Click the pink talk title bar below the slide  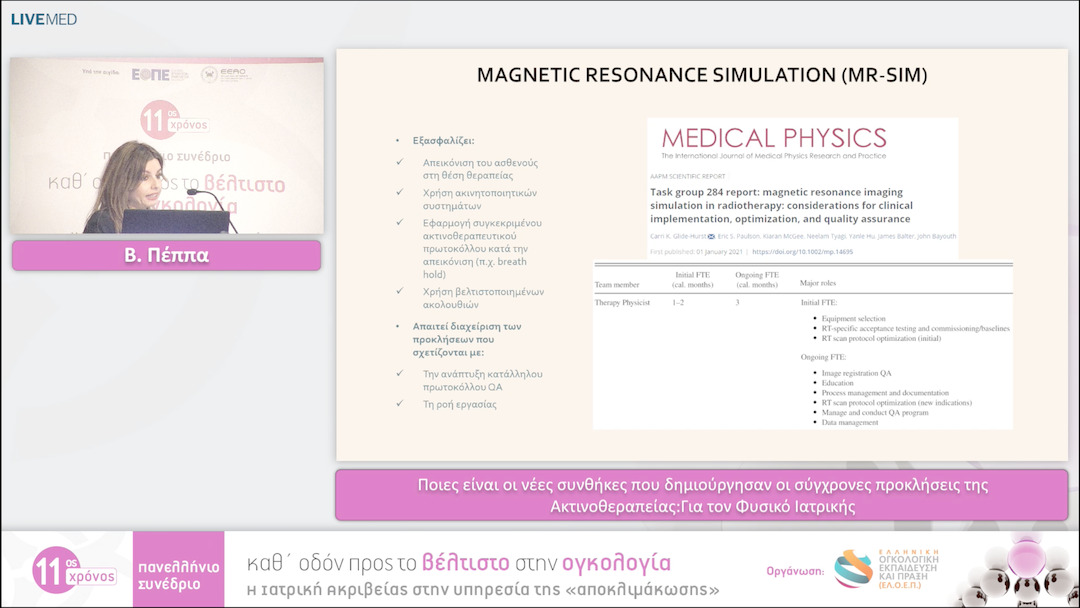(x=701, y=495)
